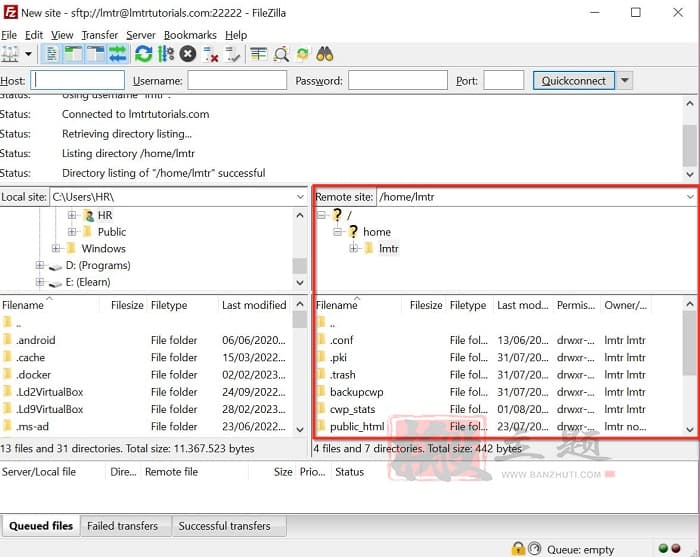
Task: Open the File menu
Action: 8,35
